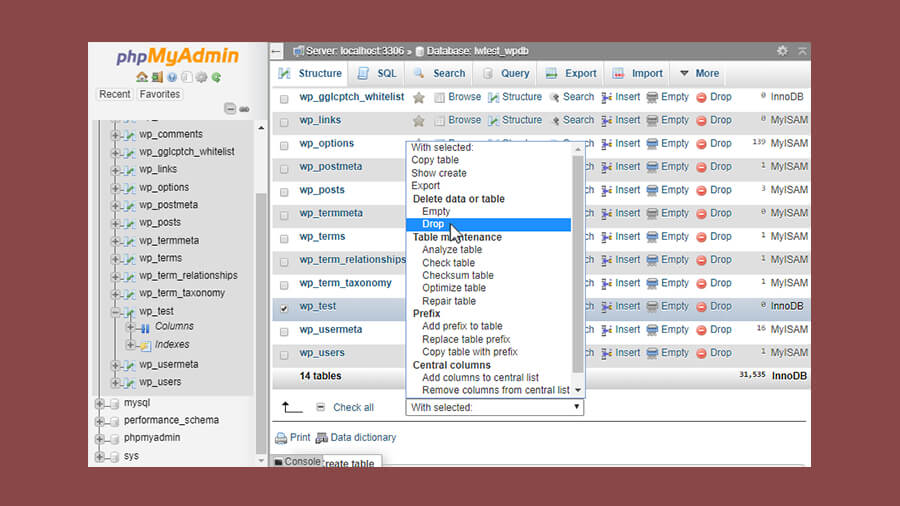Select 'Repair table' option
The width and height of the screenshot is (900, 506).
pyautogui.click(x=449, y=301)
